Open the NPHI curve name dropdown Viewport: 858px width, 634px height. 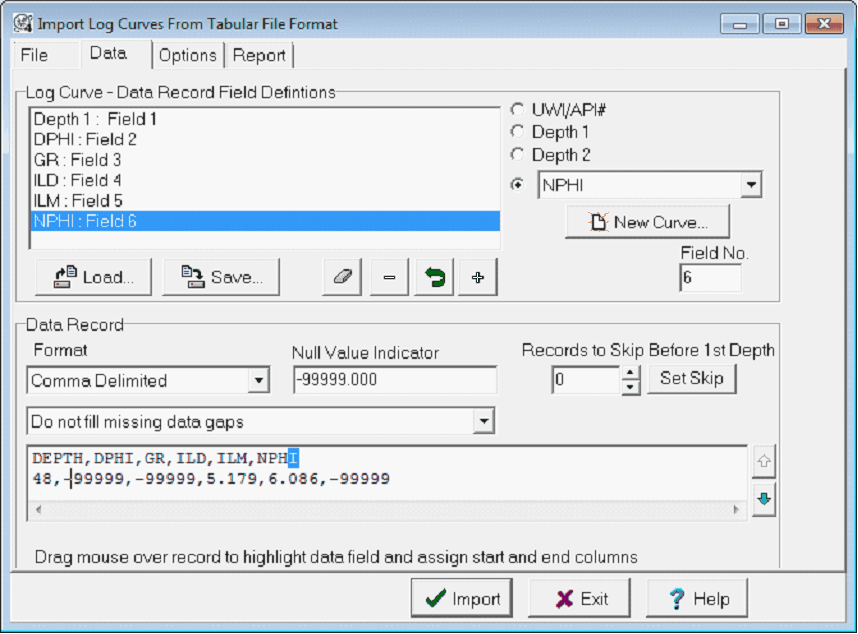[x=752, y=185]
